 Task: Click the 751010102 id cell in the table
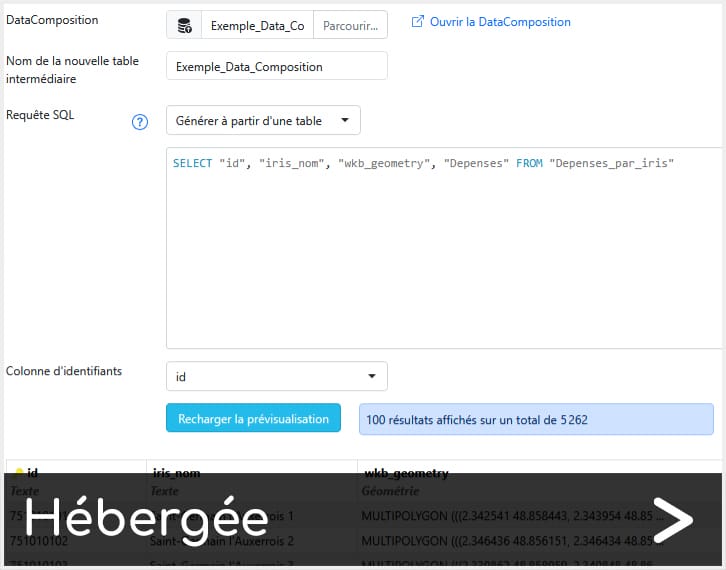point(40,541)
